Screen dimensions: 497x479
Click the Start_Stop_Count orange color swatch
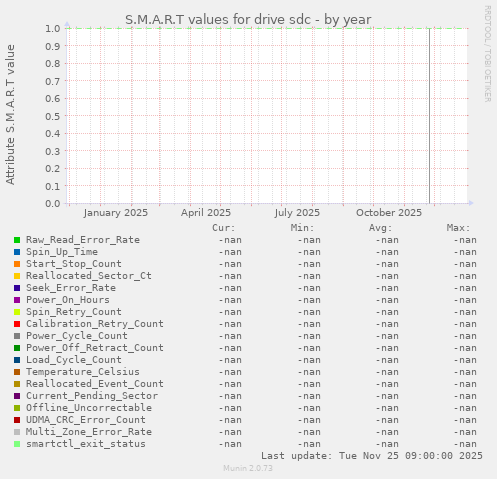tap(17, 264)
